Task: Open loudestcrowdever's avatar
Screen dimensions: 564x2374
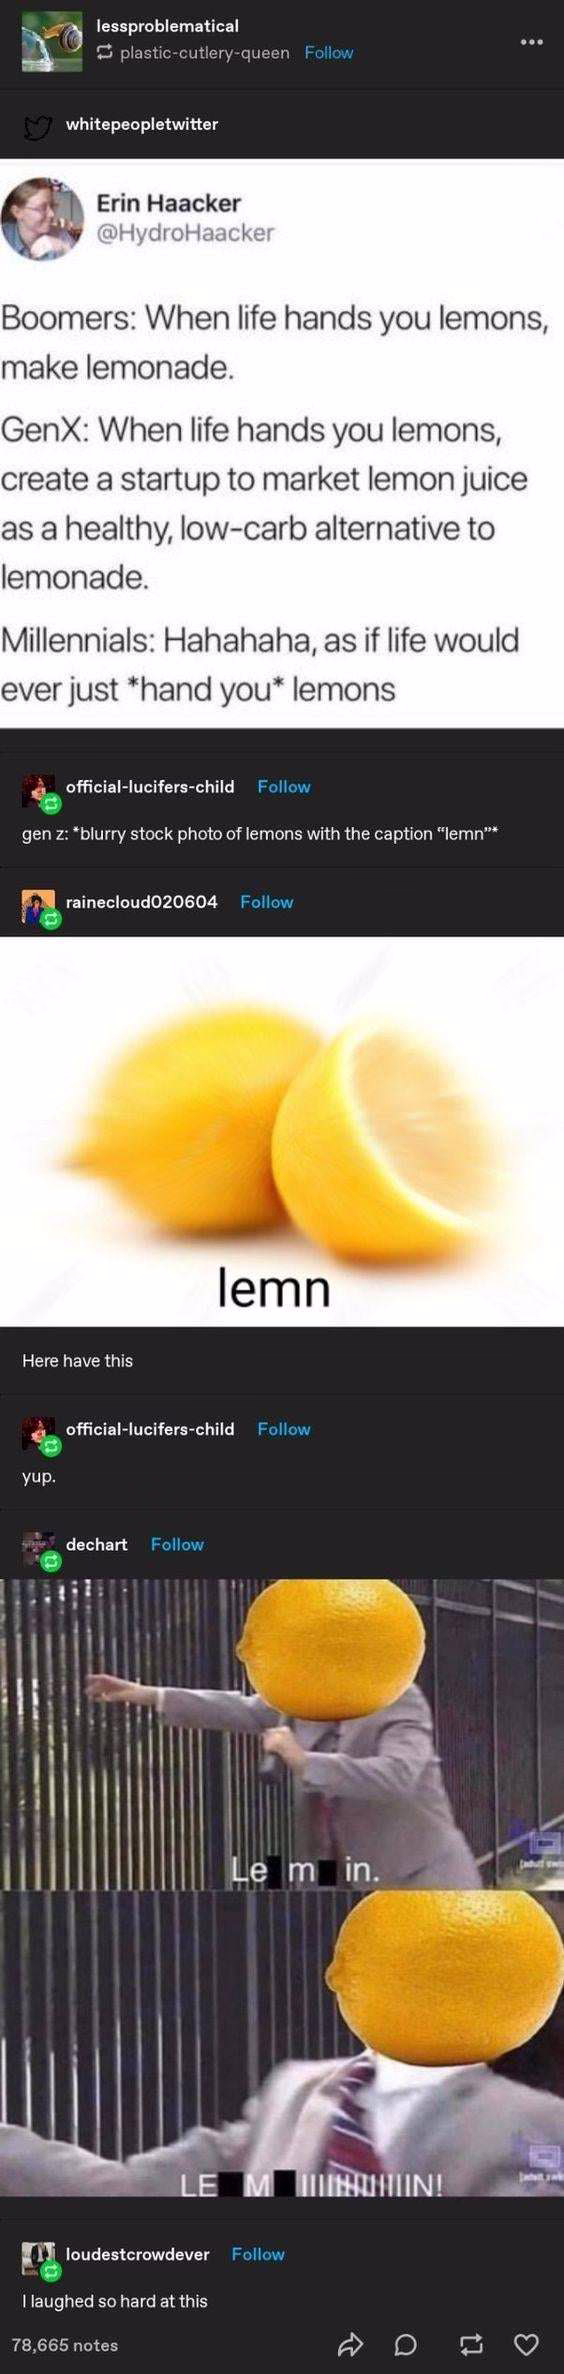Action: tap(39, 2259)
